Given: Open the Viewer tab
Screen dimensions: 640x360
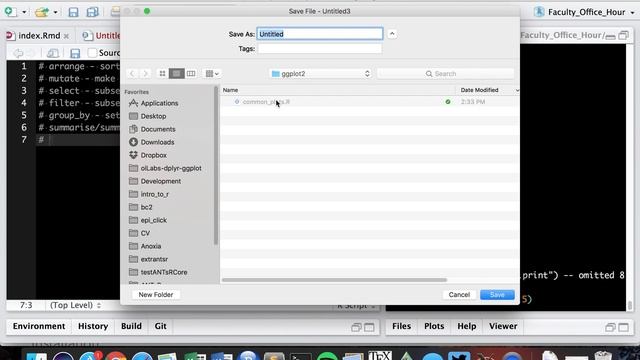Looking at the screenshot, I should point(503,326).
